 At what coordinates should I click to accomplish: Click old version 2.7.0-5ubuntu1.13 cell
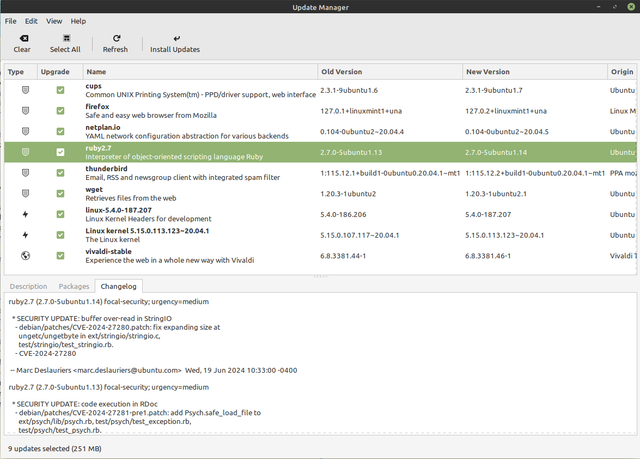click(x=351, y=152)
